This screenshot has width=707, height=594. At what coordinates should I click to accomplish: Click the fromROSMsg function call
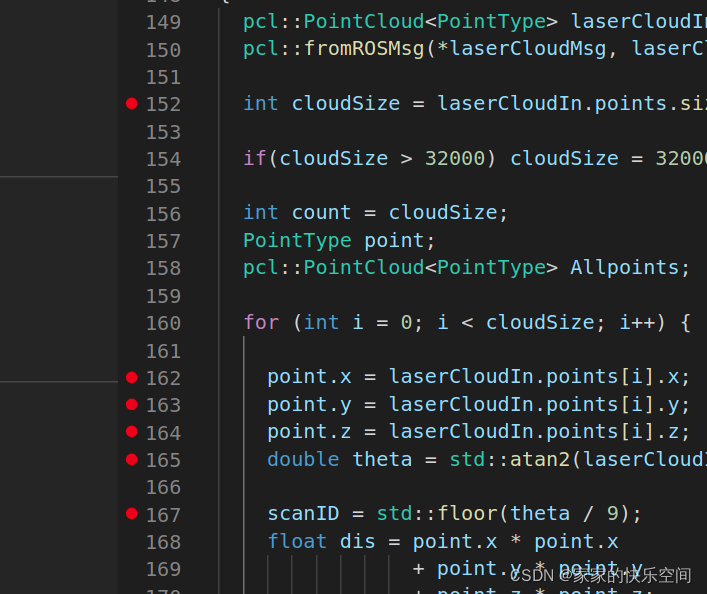point(364,49)
